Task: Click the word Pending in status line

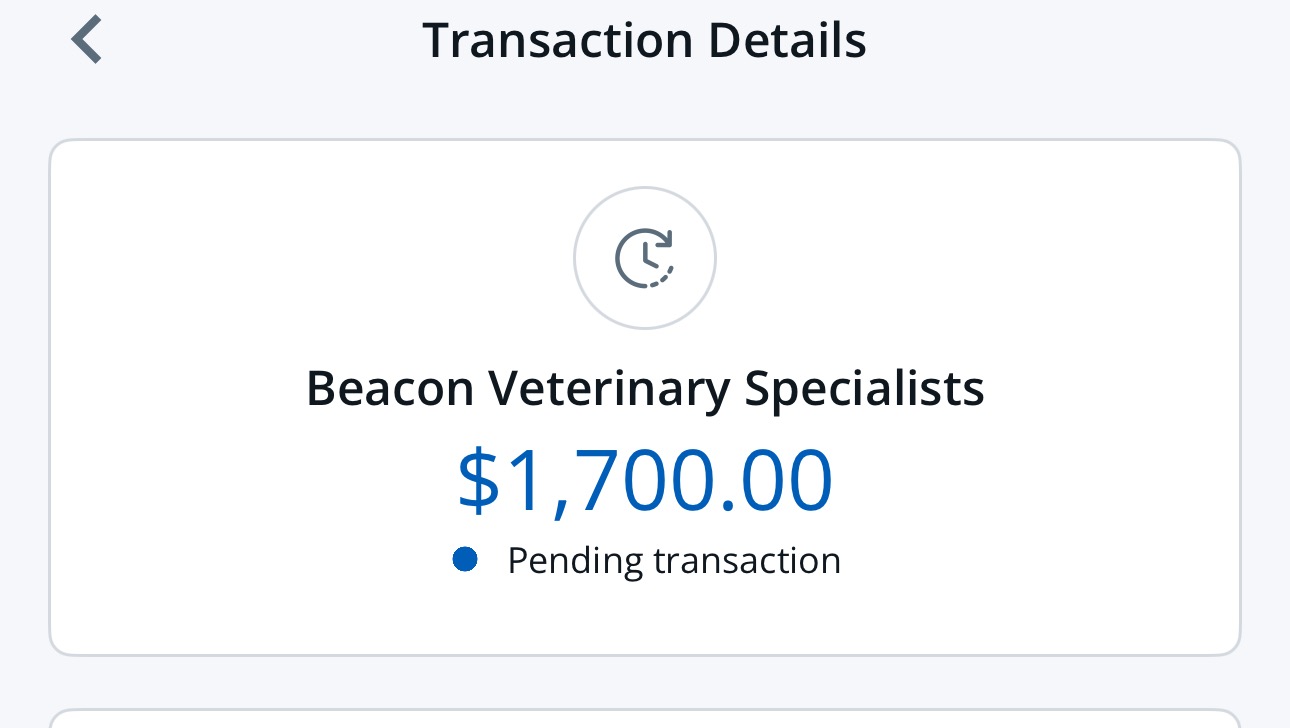Action: [575, 561]
